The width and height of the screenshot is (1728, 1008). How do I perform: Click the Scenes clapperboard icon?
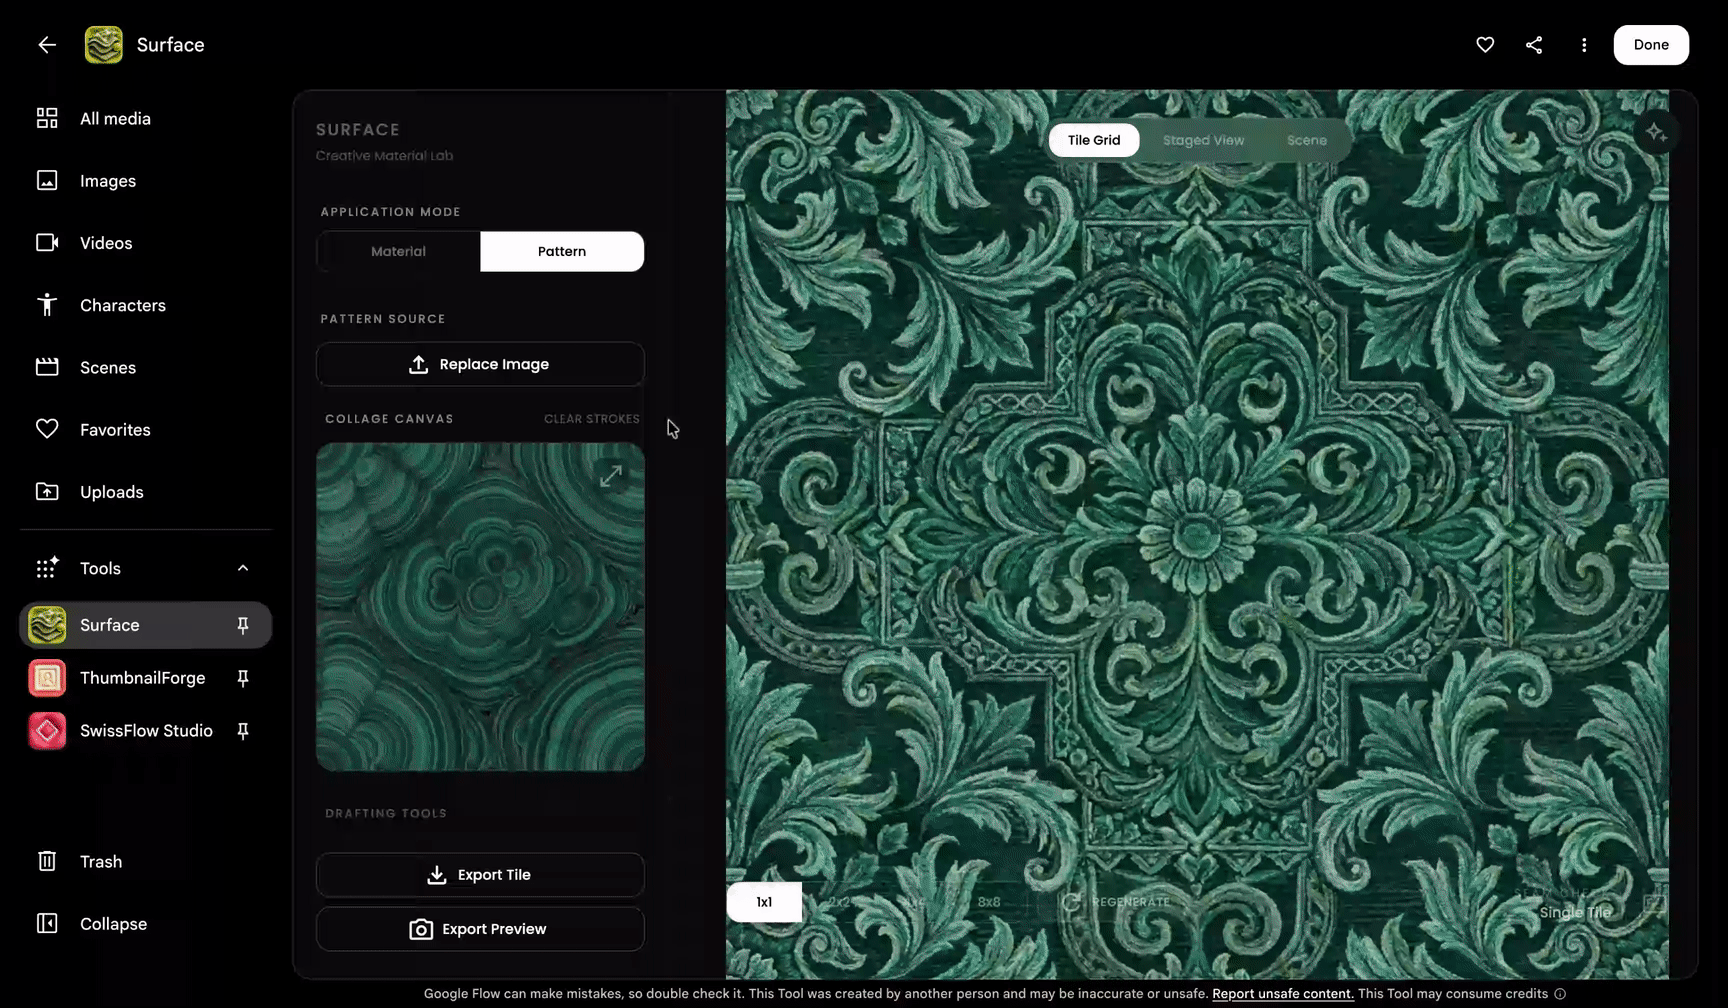coord(47,367)
